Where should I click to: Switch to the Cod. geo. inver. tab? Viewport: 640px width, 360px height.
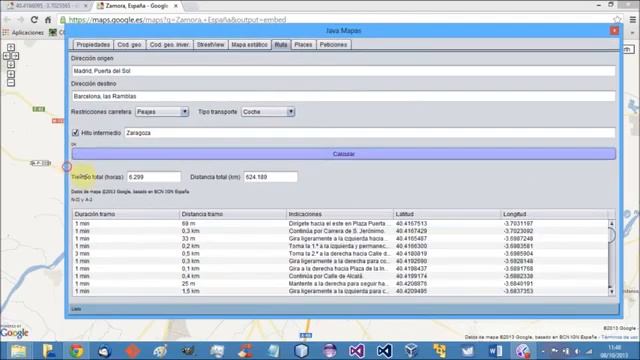(169, 44)
